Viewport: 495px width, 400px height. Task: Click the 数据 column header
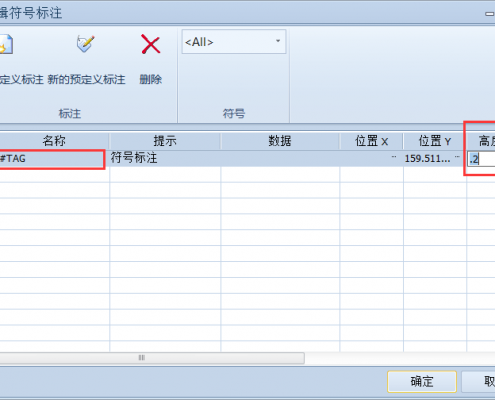pos(280,141)
